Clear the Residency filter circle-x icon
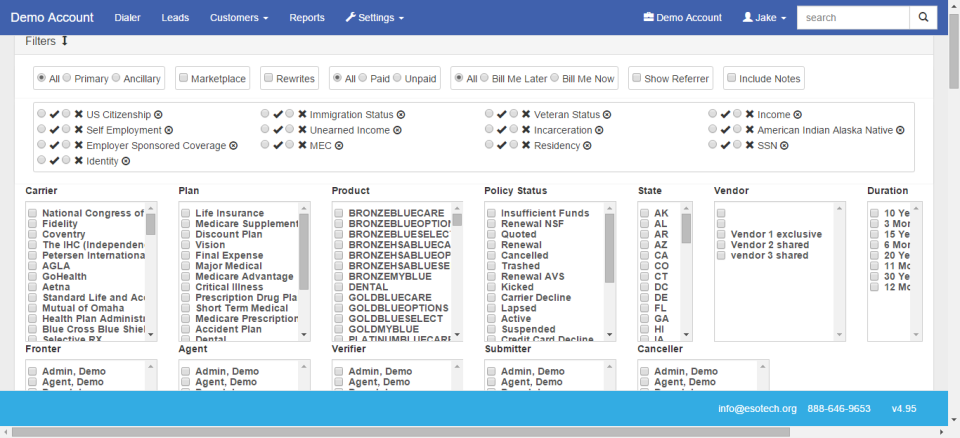The height and width of the screenshot is (438, 960). tap(587, 146)
